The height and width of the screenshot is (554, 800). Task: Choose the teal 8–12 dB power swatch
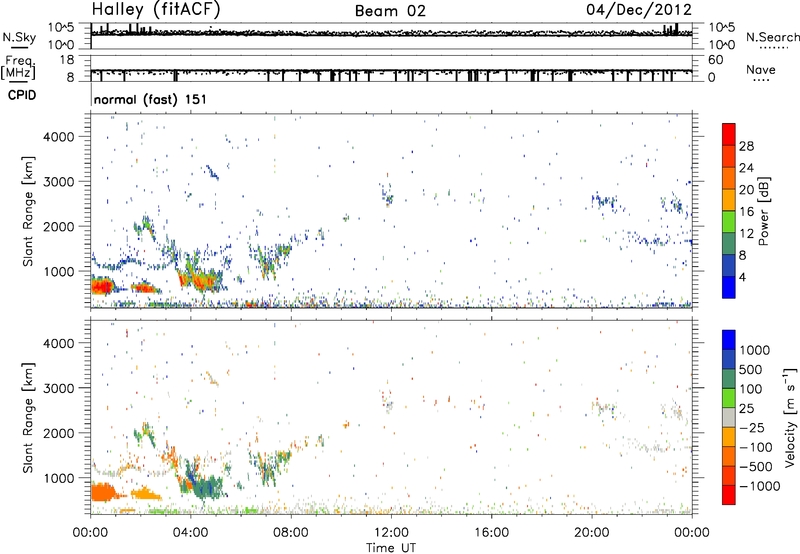pyautogui.click(x=729, y=243)
